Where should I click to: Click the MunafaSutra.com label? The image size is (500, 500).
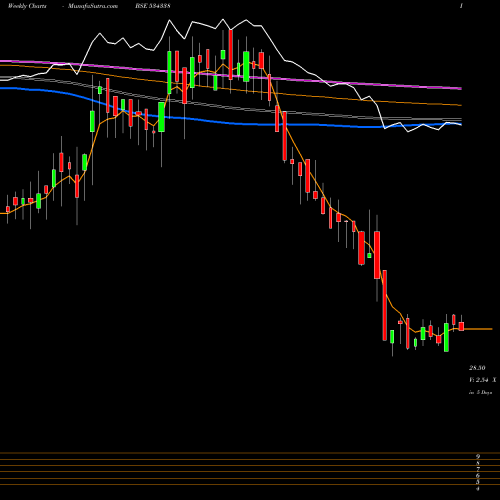[93, 6]
